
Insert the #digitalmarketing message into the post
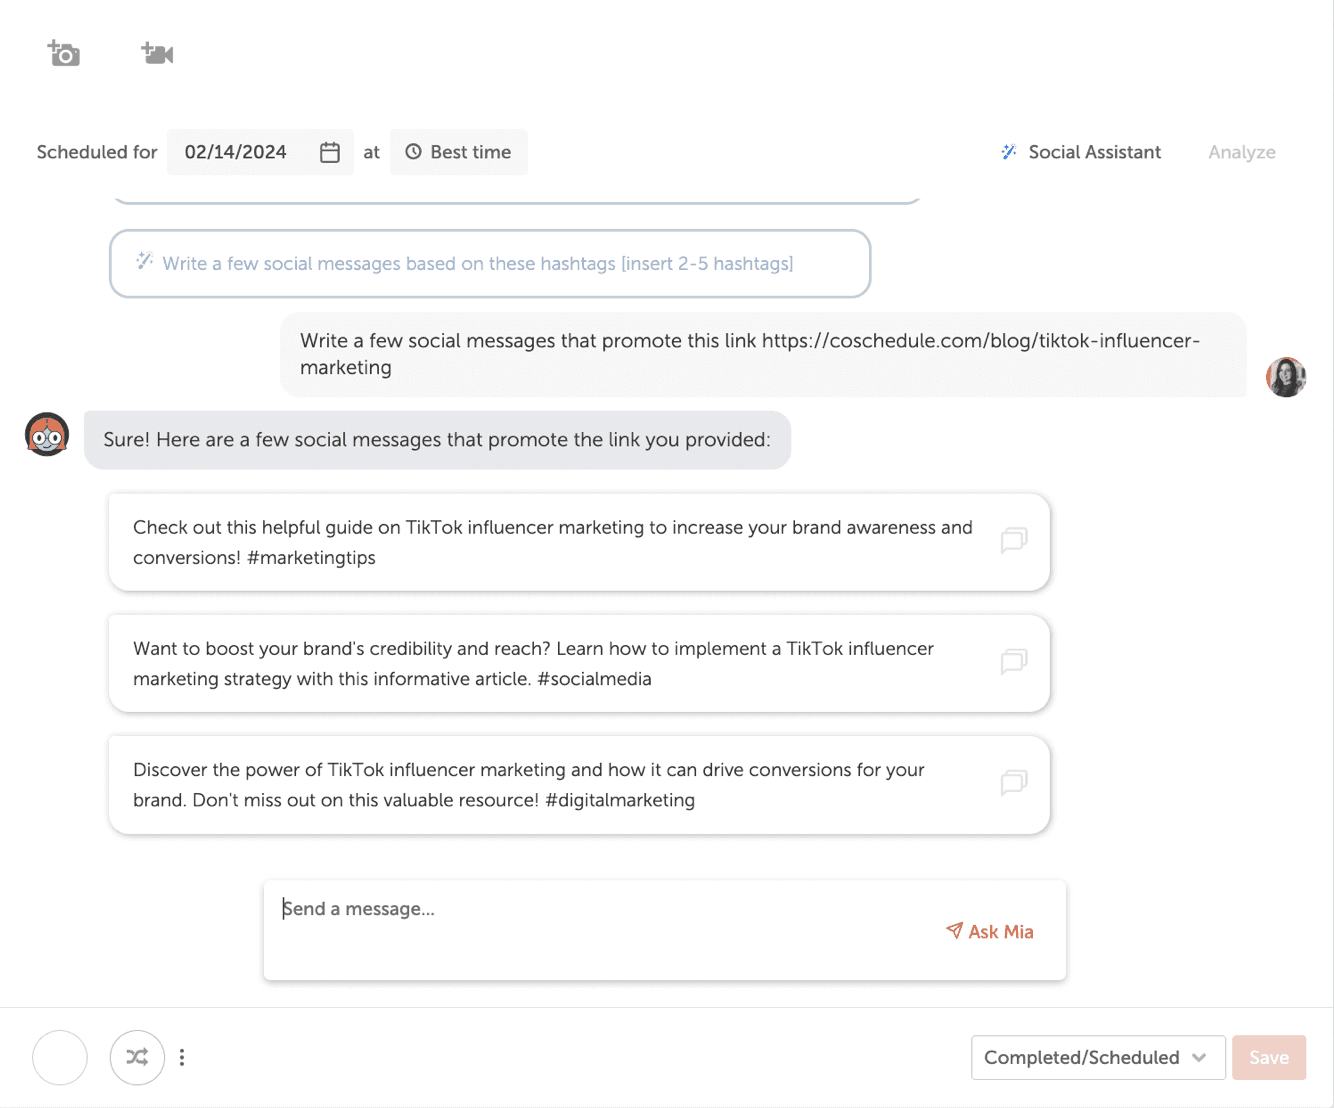pos(1013,783)
